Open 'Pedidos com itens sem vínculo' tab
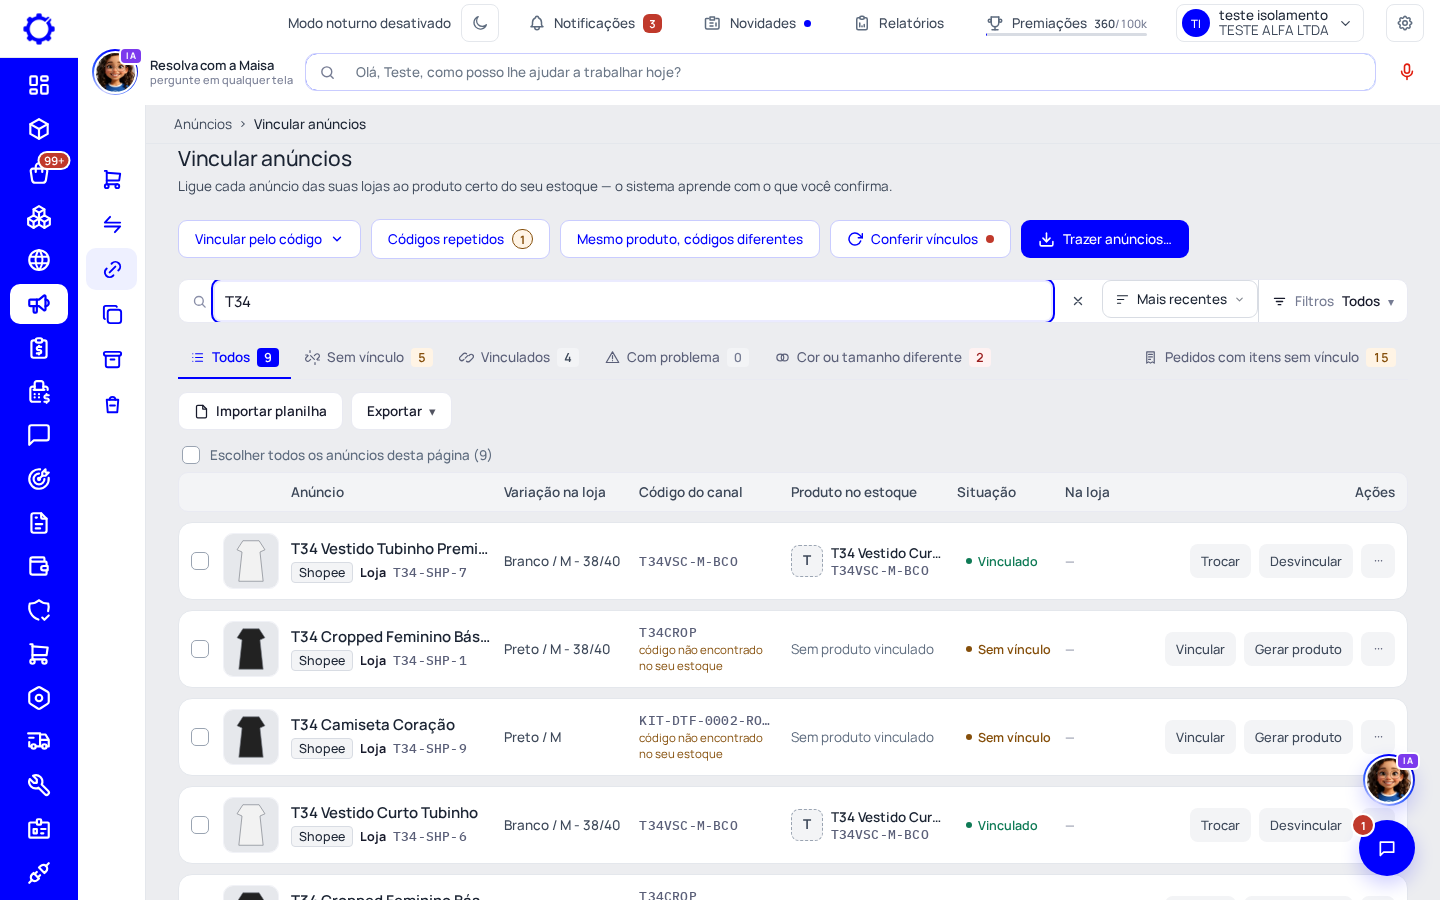 click(1269, 357)
